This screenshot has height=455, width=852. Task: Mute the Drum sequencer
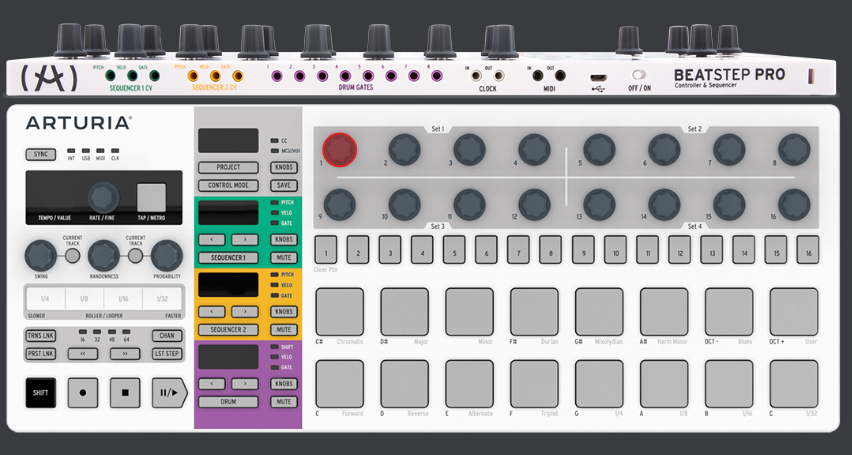pyautogui.click(x=284, y=402)
